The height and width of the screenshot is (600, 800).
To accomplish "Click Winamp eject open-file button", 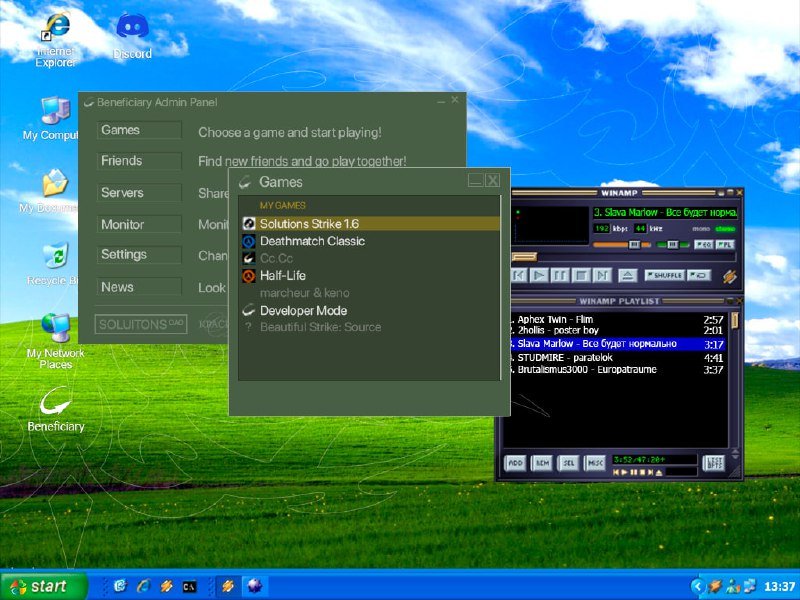I will point(628,276).
